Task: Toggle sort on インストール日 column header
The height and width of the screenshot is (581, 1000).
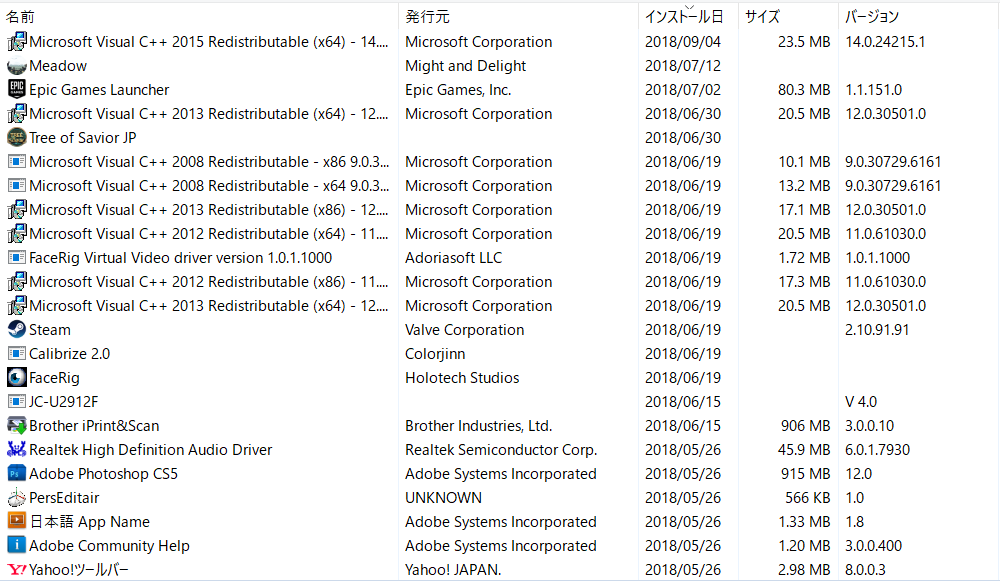Action: [683, 17]
